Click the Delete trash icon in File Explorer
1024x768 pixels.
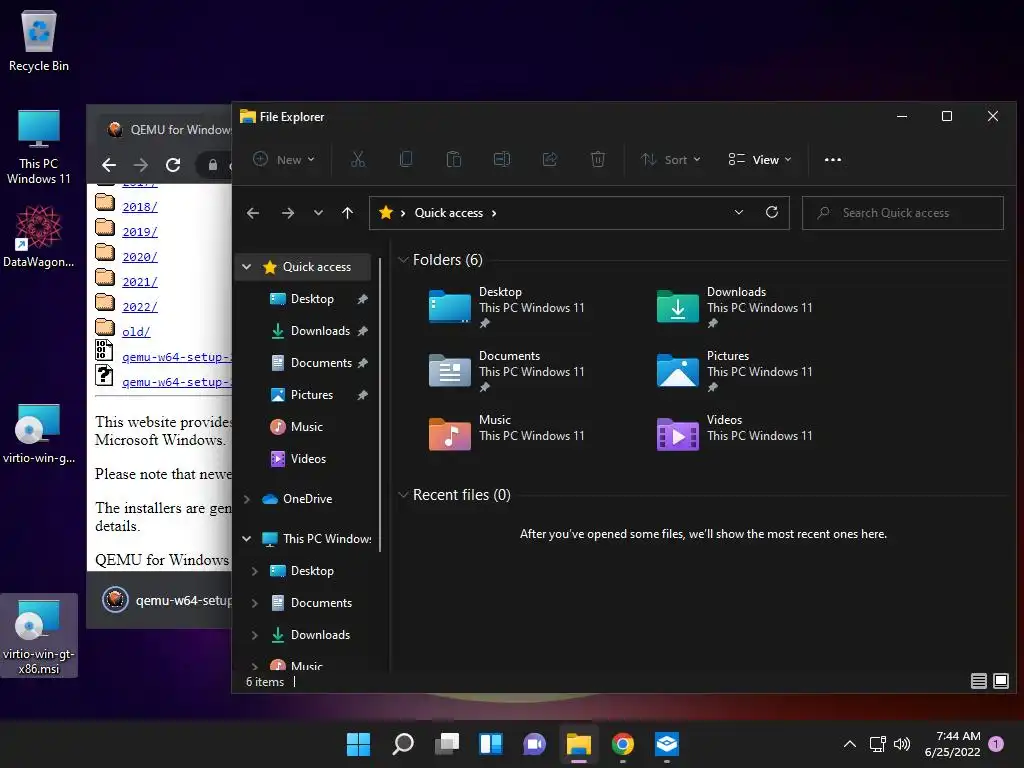click(598, 159)
